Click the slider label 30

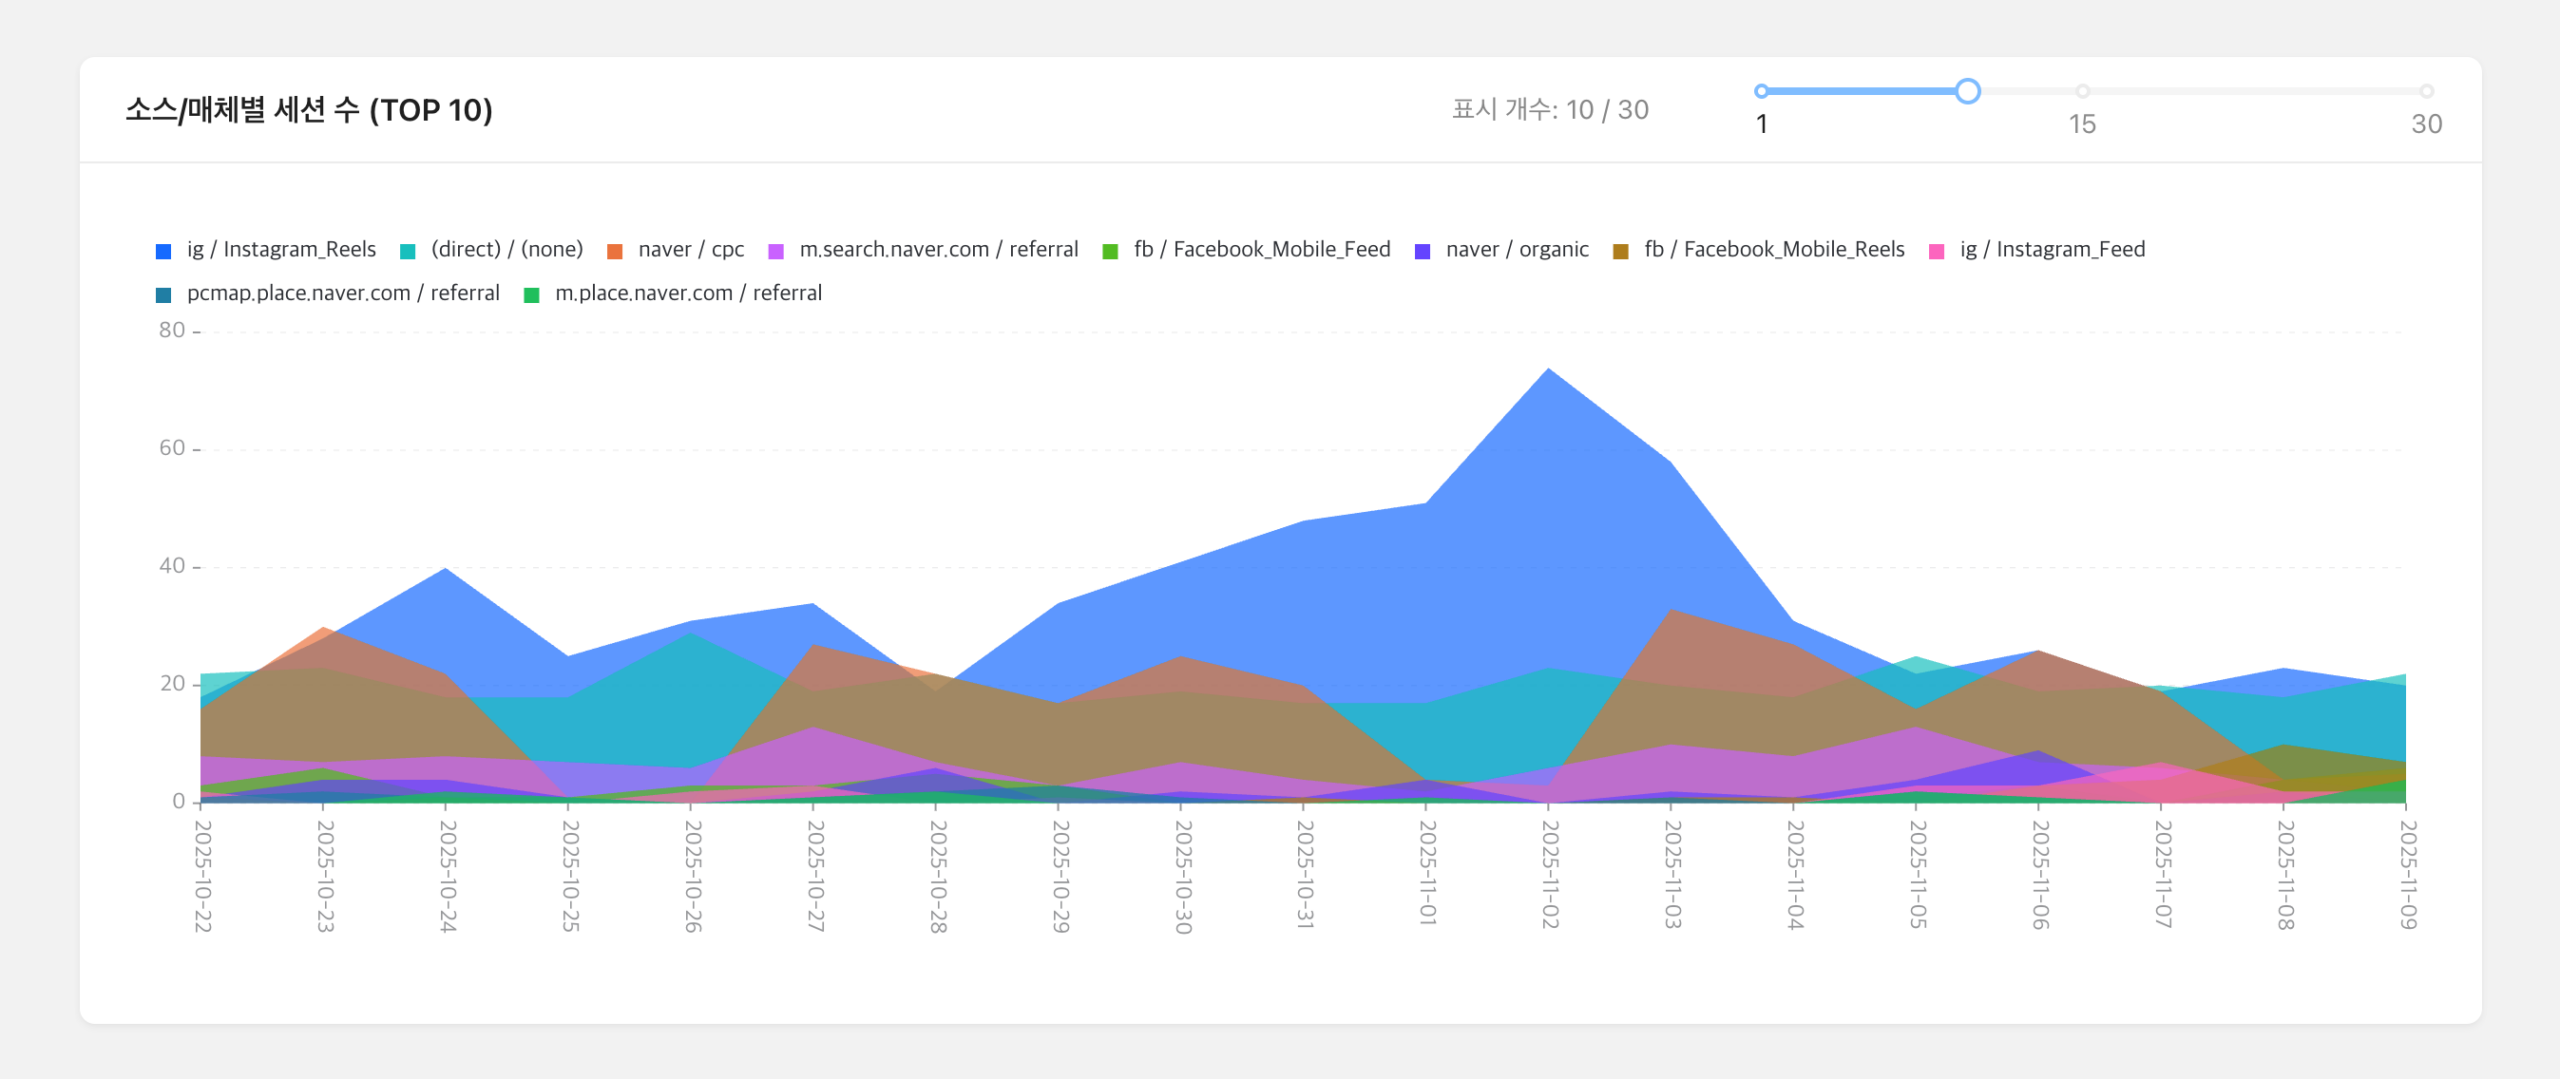pyautogui.click(x=2426, y=124)
